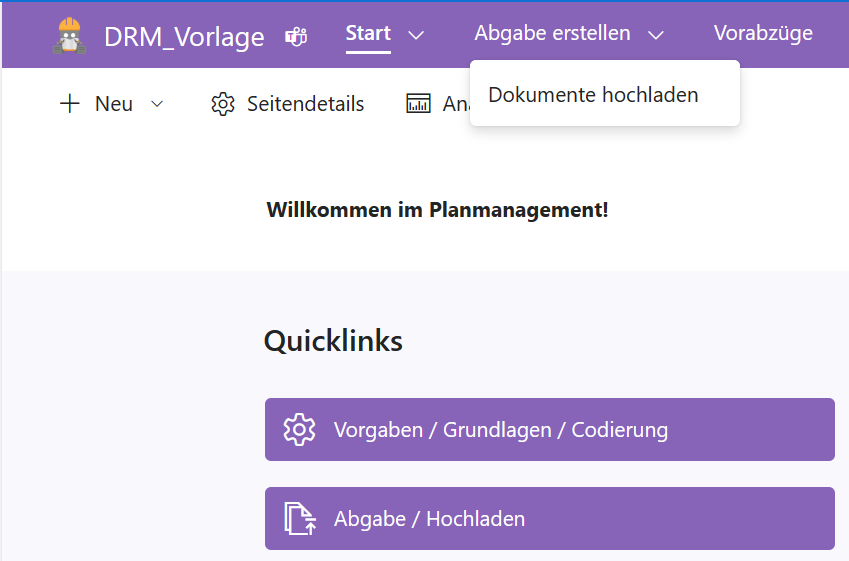849x561 pixels.
Task: Click the Seitendetails text label
Action: pyautogui.click(x=305, y=104)
